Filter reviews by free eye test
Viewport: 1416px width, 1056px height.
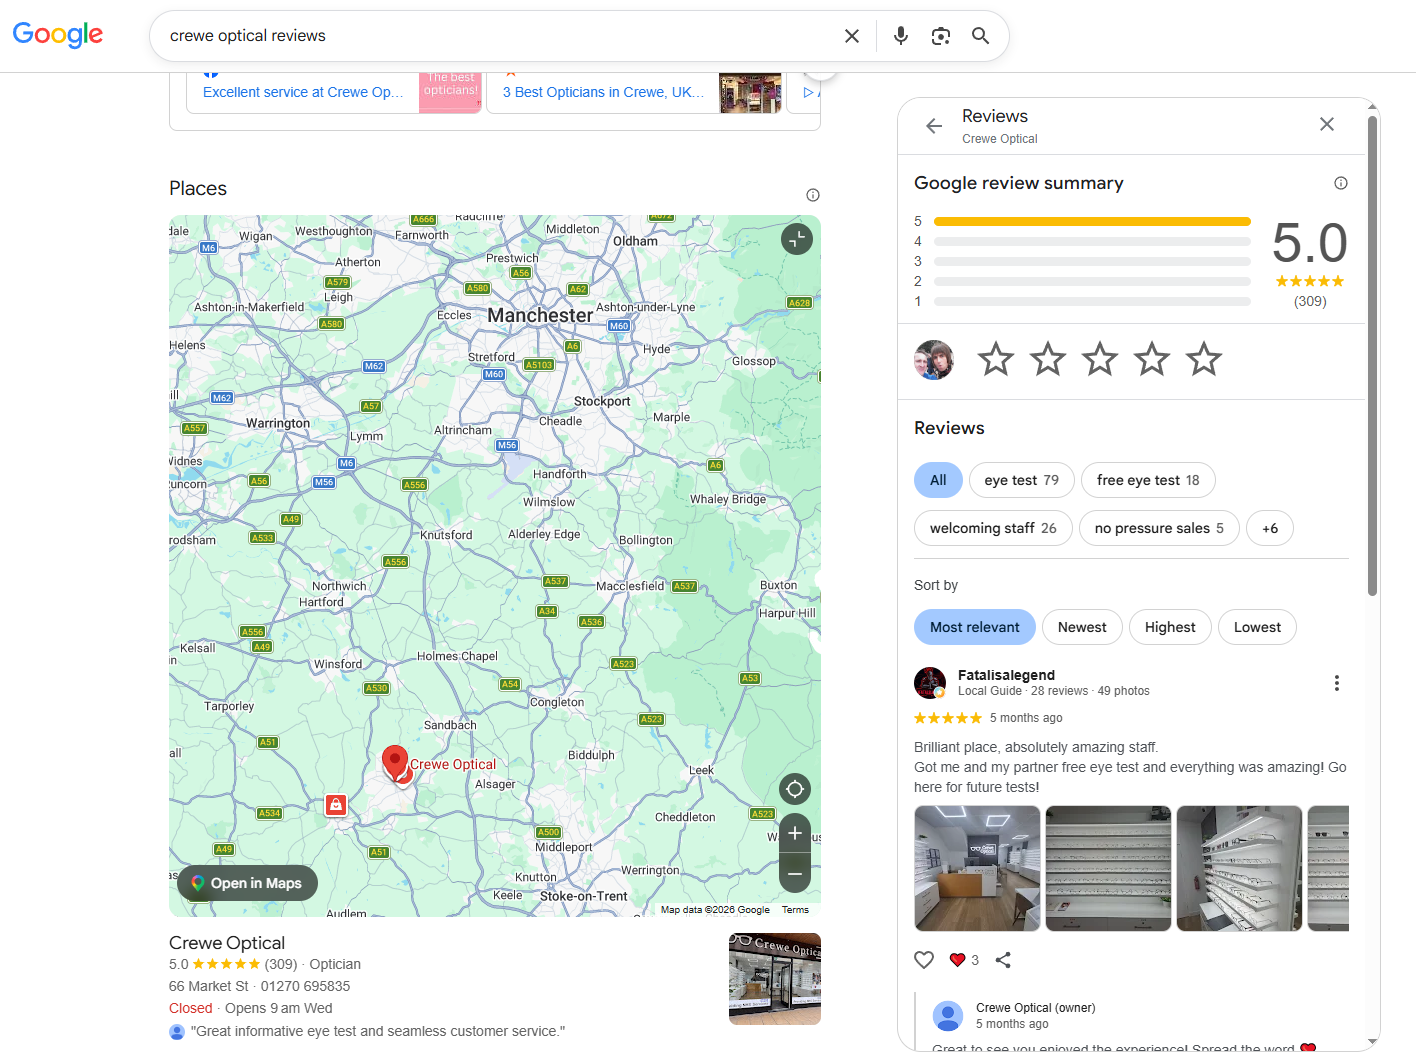coord(1148,480)
